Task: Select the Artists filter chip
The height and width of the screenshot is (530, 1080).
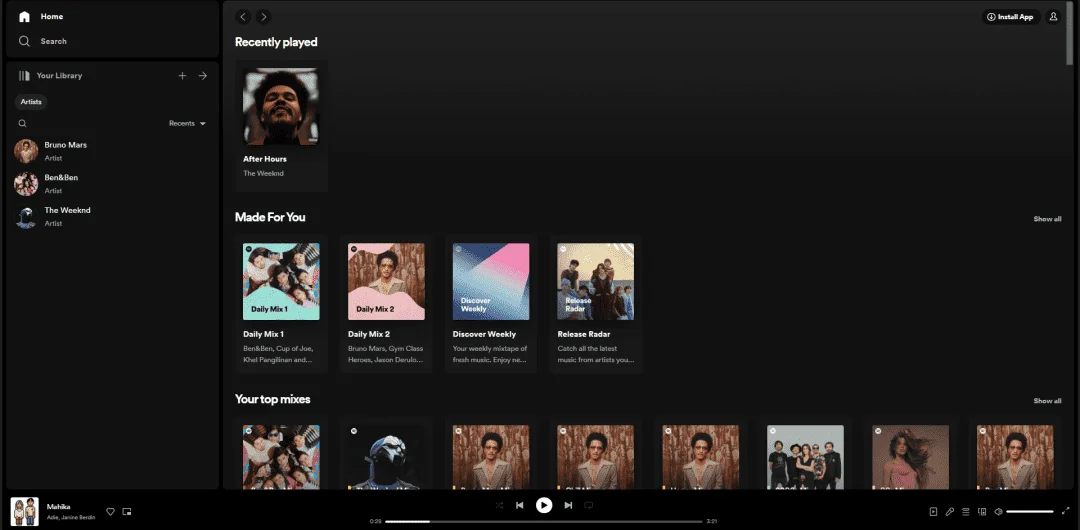Action: 31,102
